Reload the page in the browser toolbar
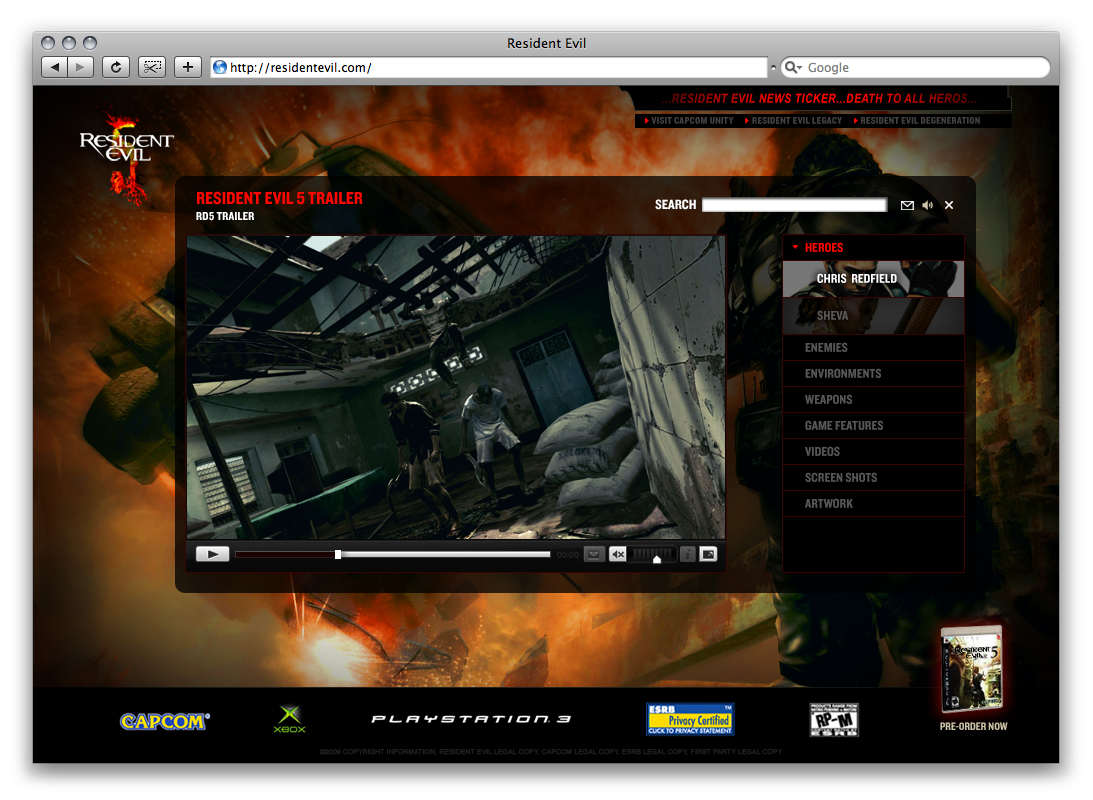This screenshot has height=800, width=1093. click(x=116, y=67)
